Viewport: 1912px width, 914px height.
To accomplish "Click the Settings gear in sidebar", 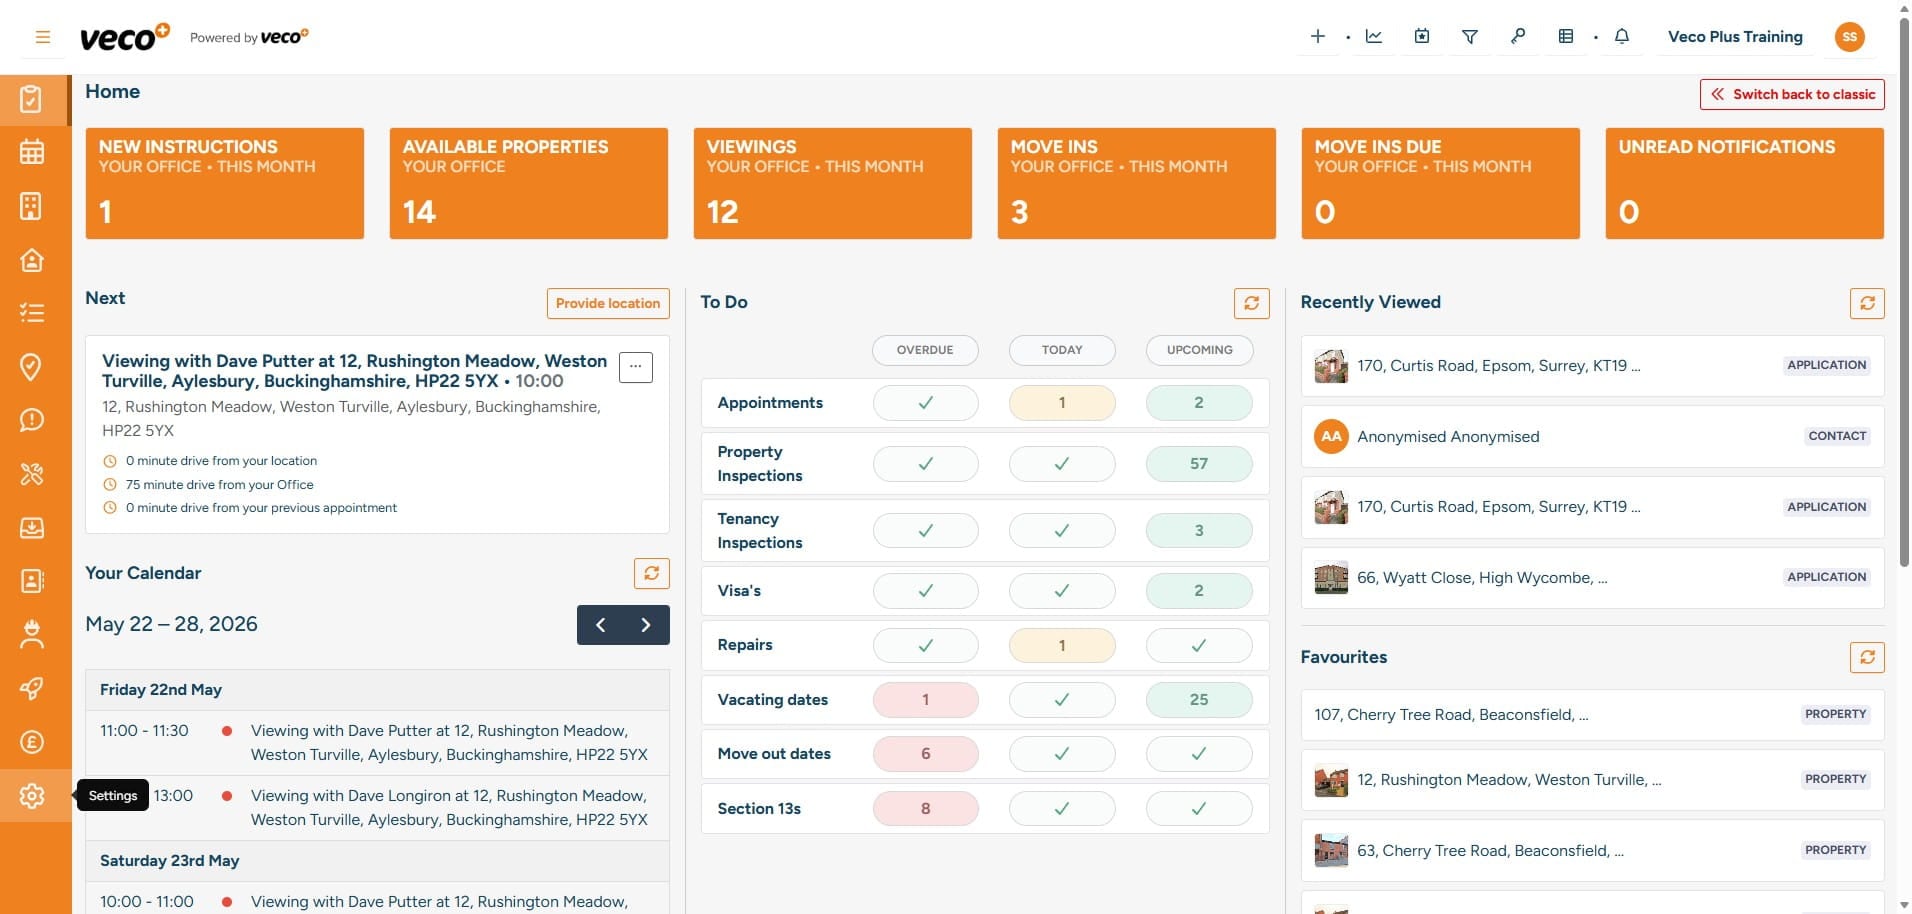I will (32, 796).
